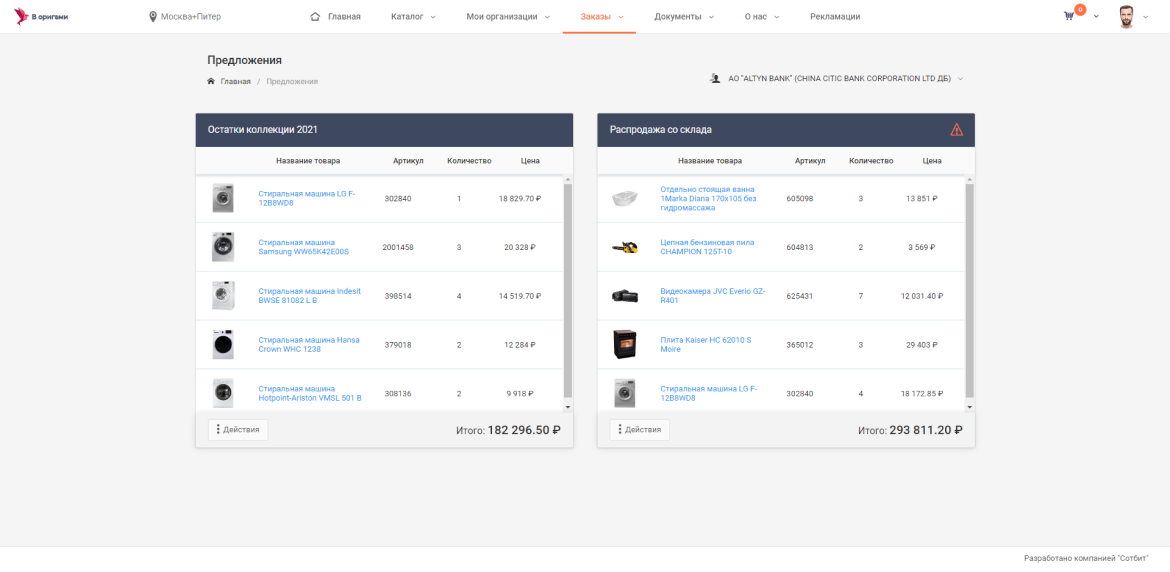Click the Артикул column header in Остатки коллекции
Viewport: 1170px width, 572px height.
pos(408,160)
